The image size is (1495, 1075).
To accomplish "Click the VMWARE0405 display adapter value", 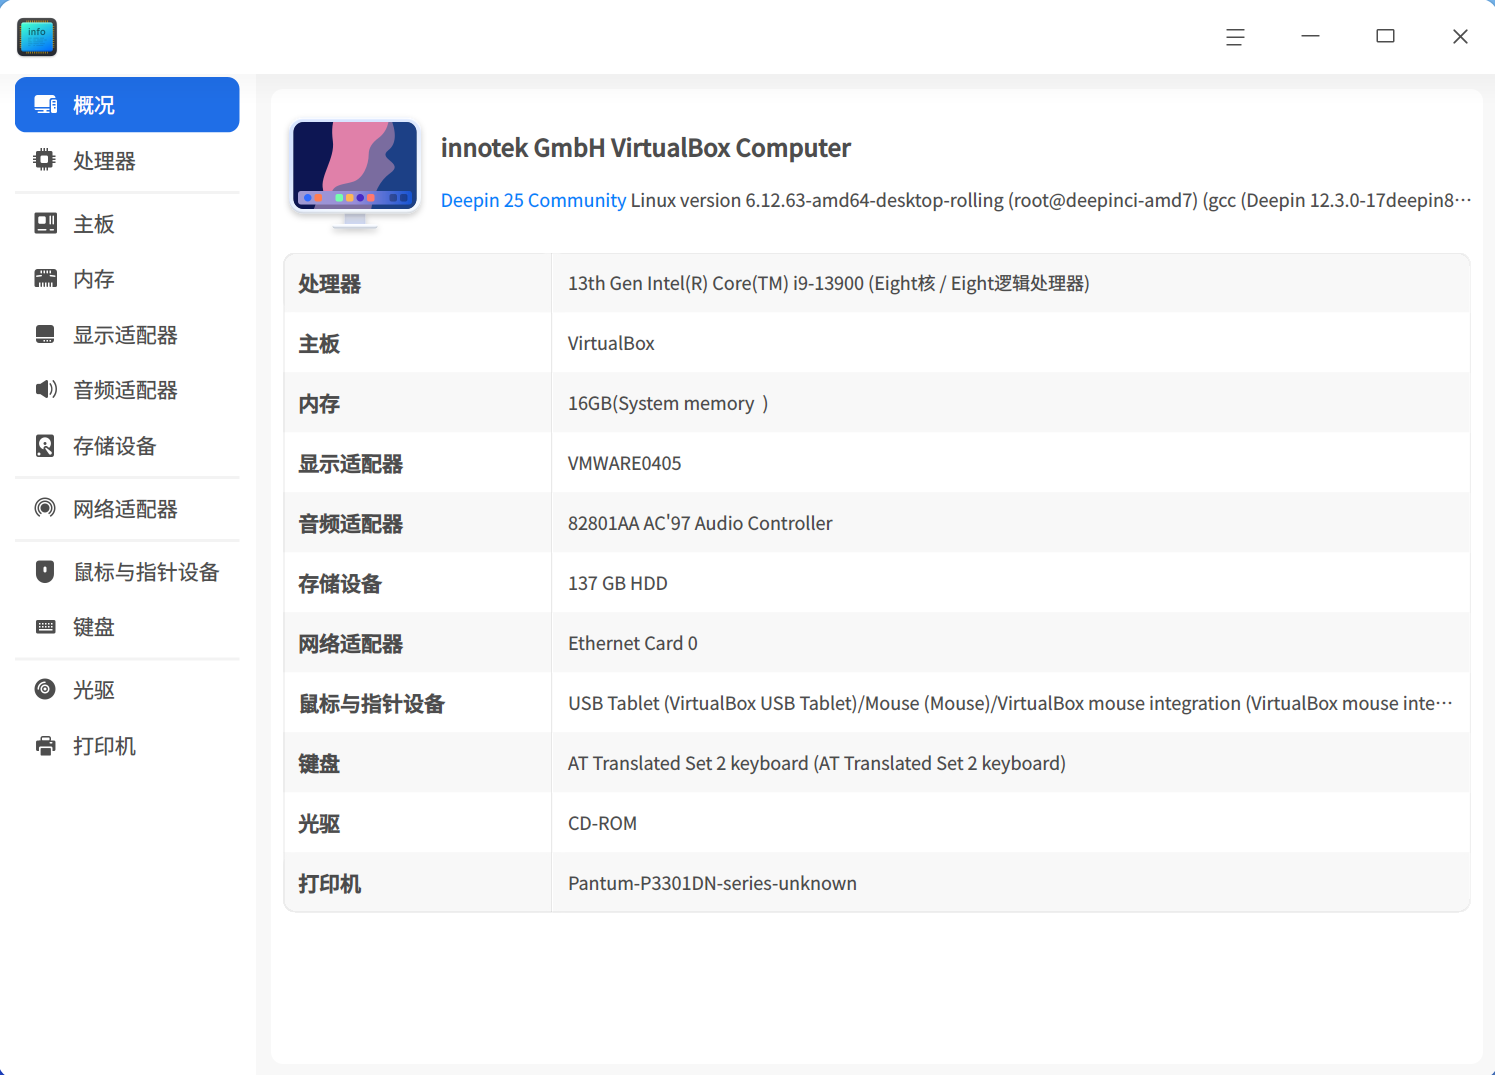I will [x=624, y=463].
